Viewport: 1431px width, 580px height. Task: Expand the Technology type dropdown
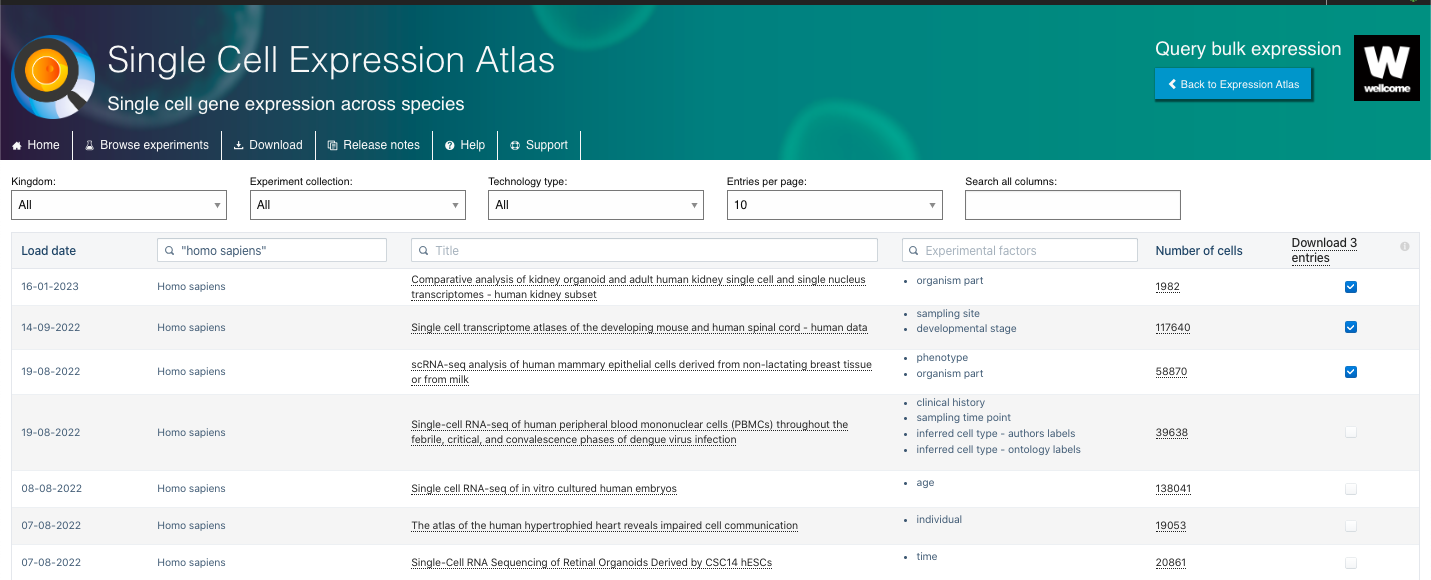(596, 205)
